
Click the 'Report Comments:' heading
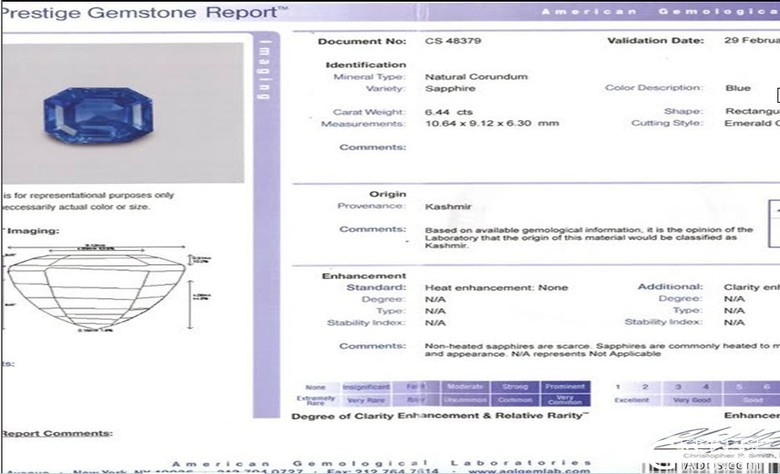[x=57, y=433]
